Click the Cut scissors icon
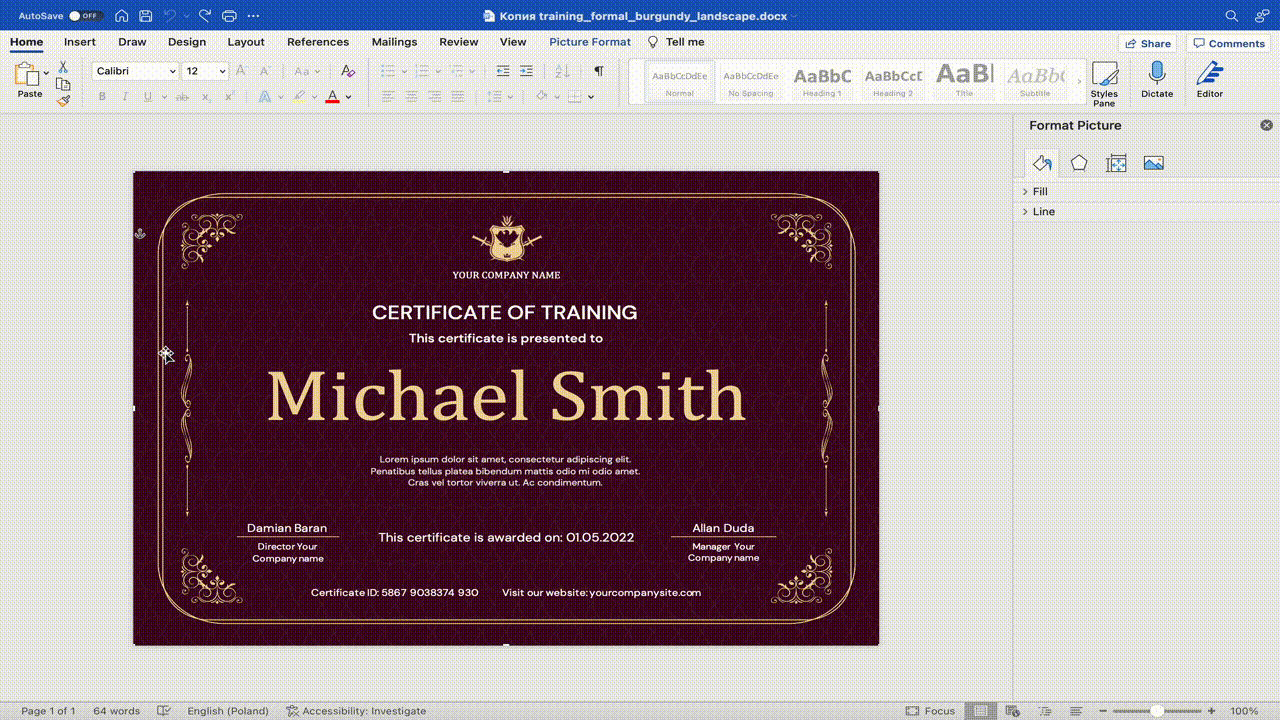Image resolution: width=1280 pixels, height=720 pixels. pos(63,67)
